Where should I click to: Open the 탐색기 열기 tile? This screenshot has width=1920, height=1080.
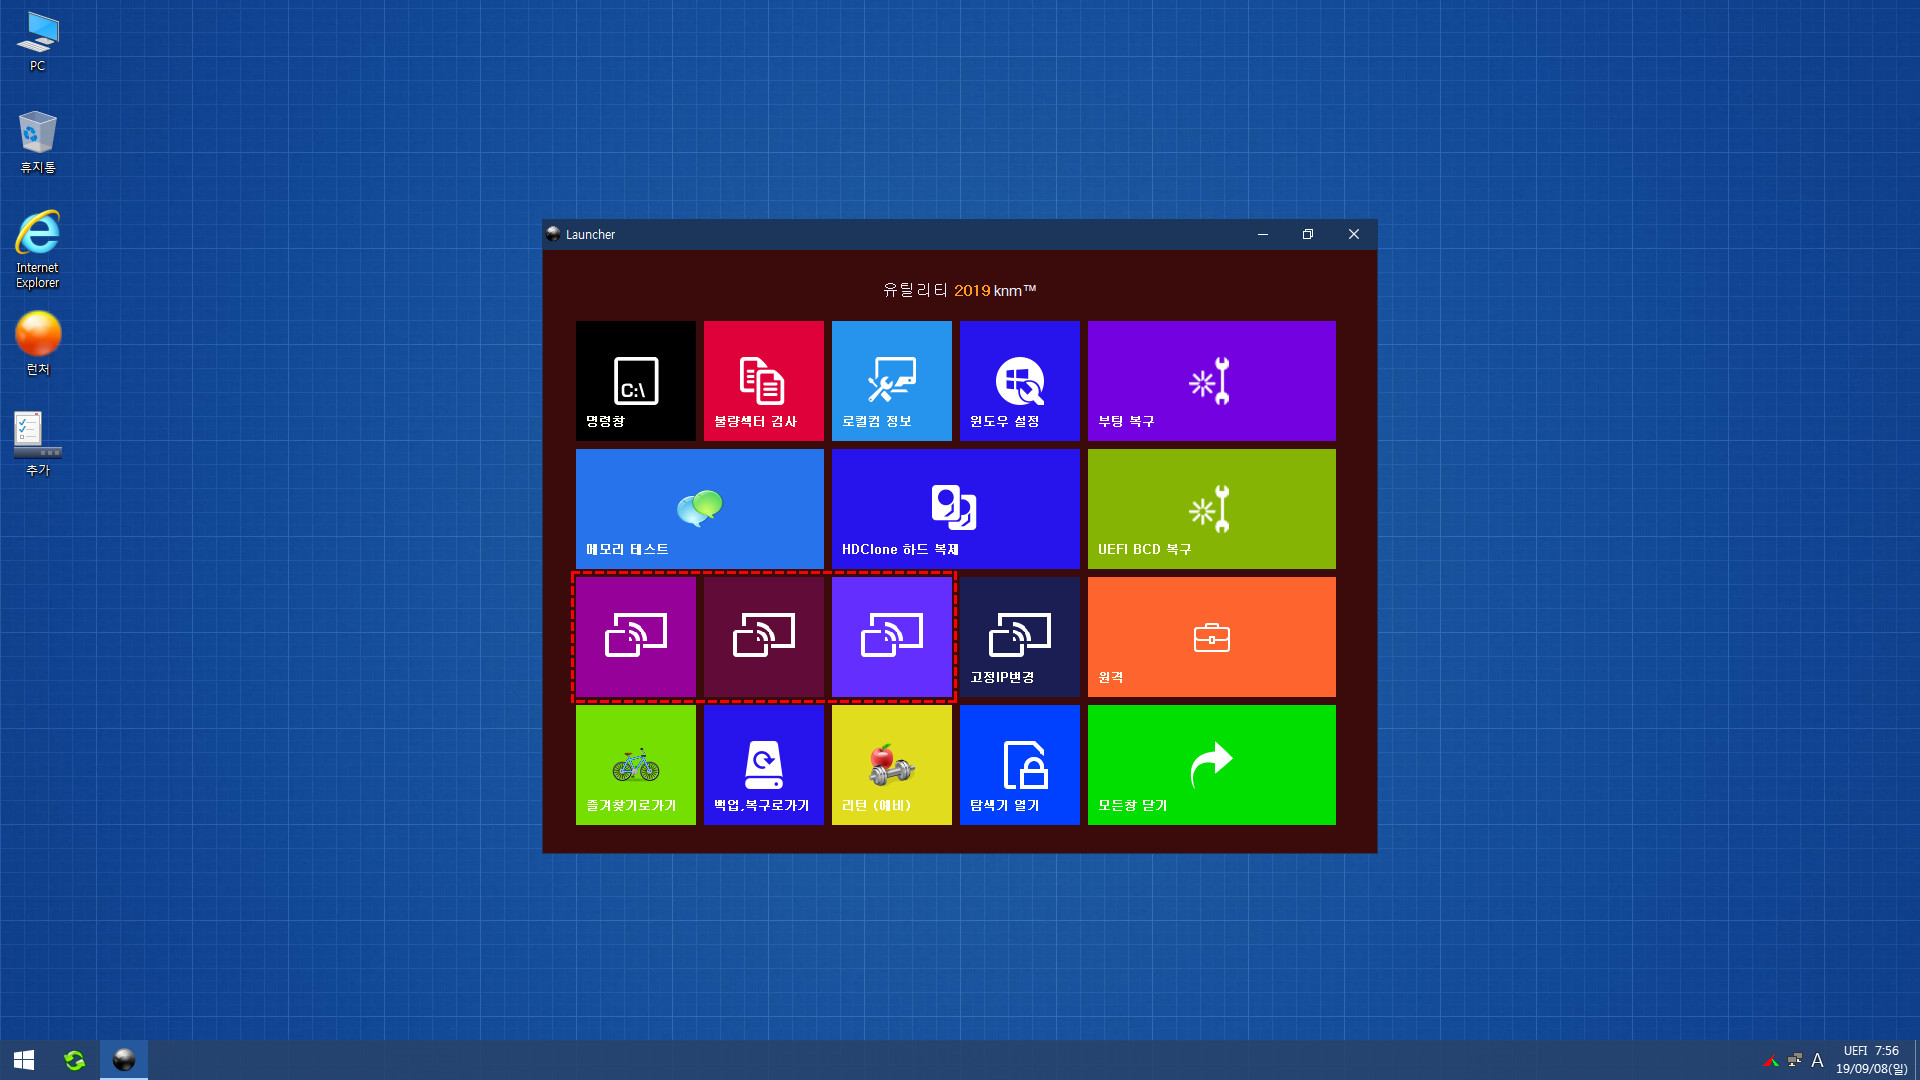tap(1019, 765)
